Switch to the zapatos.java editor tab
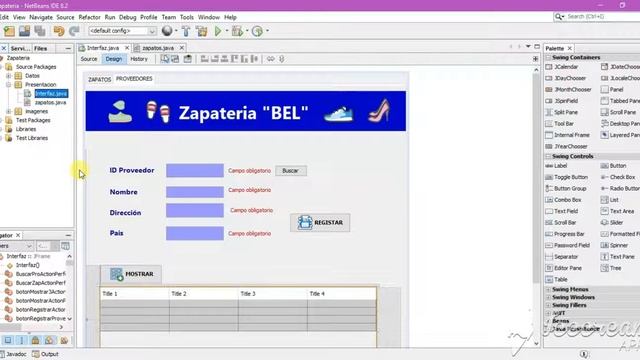 [x=158, y=48]
